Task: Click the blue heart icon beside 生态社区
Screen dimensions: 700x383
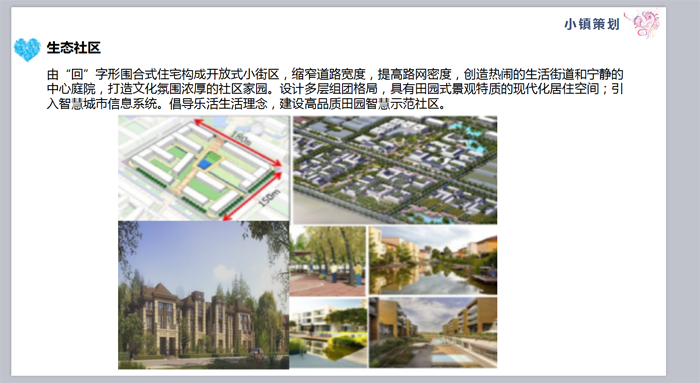Action: (27, 49)
